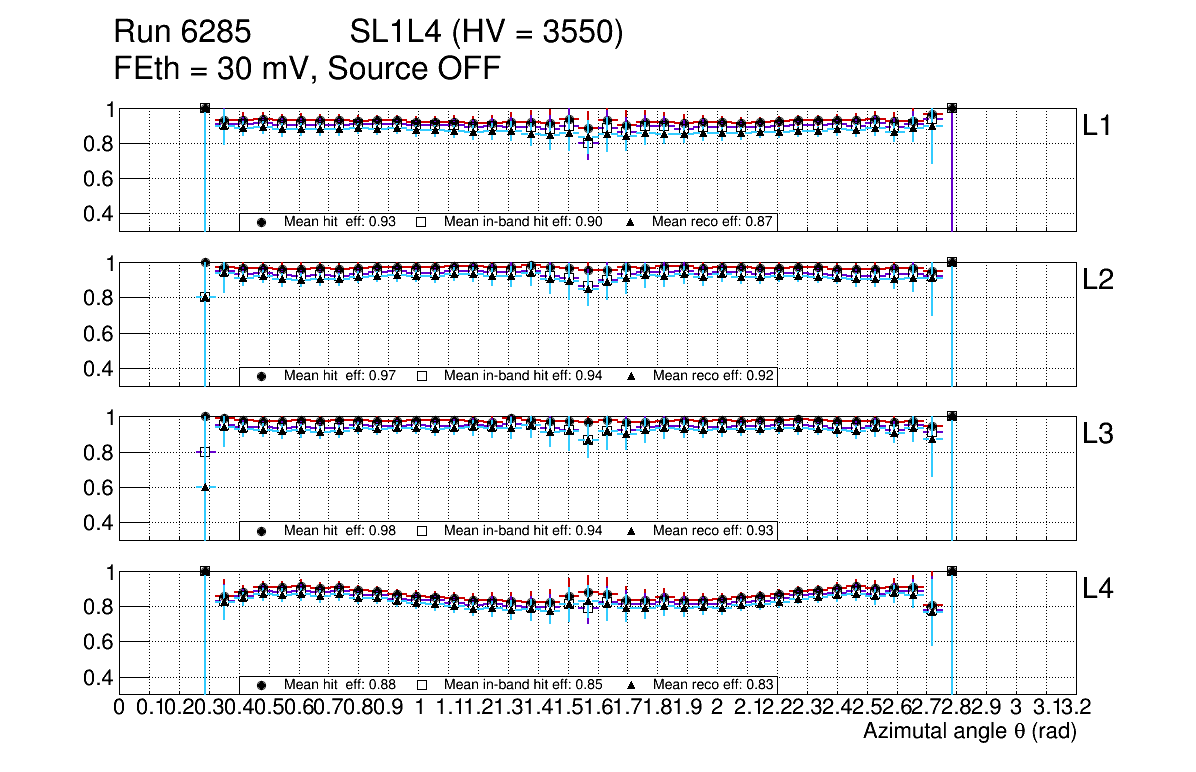Click the open square marker in L1 legend
The image size is (1196, 772).
(422, 222)
